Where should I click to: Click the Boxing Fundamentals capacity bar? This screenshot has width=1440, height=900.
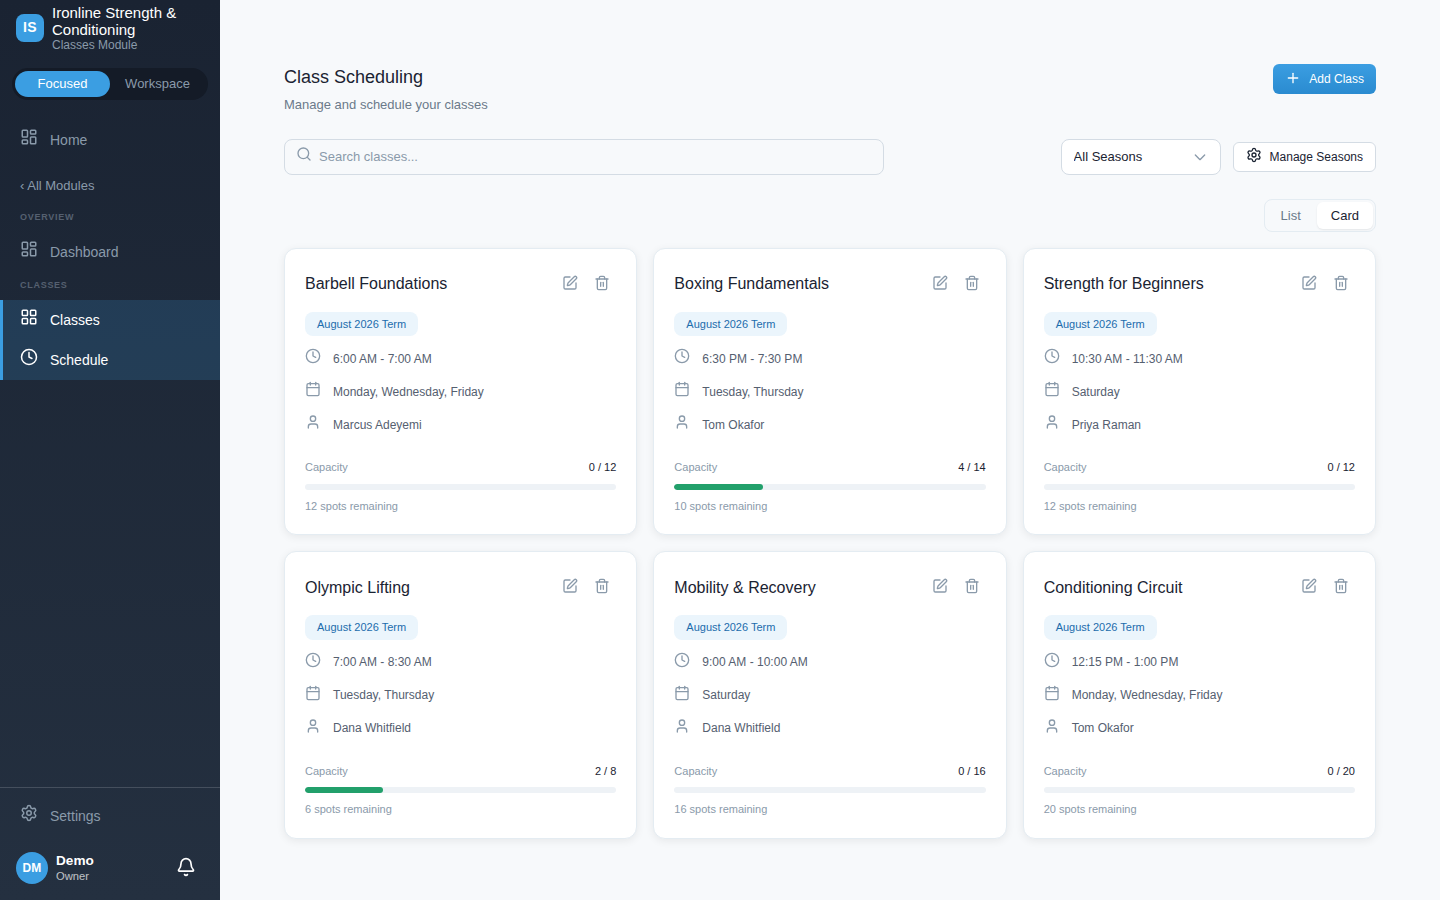(x=830, y=487)
